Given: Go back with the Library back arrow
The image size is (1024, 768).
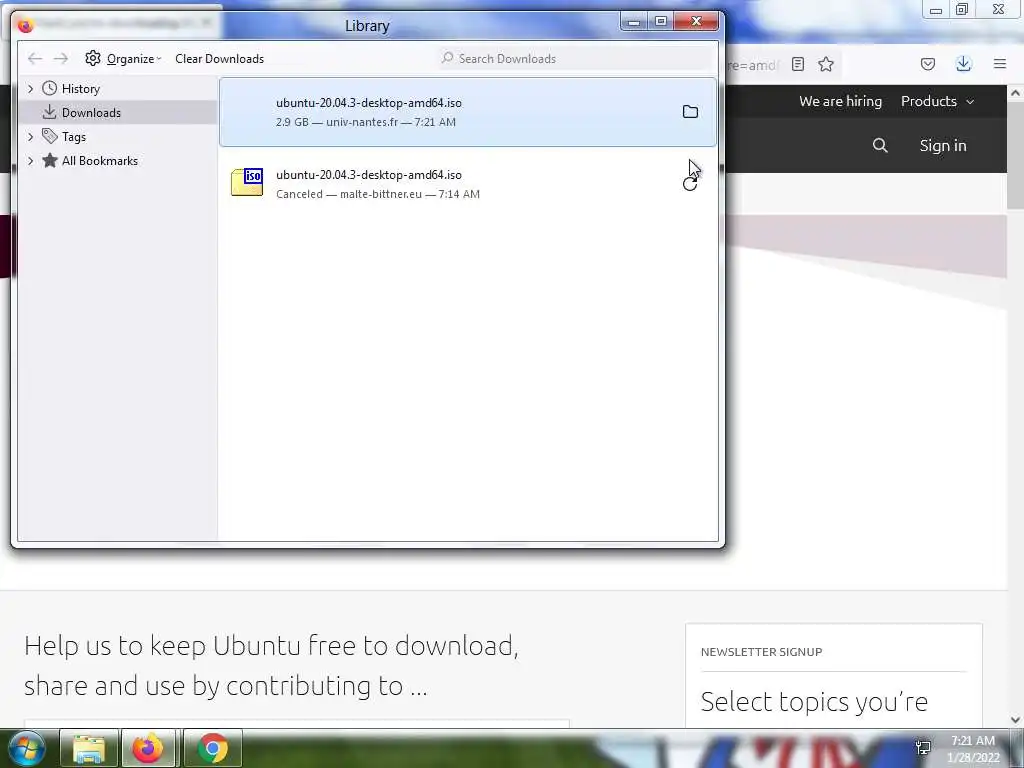Looking at the screenshot, I should [x=35, y=59].
